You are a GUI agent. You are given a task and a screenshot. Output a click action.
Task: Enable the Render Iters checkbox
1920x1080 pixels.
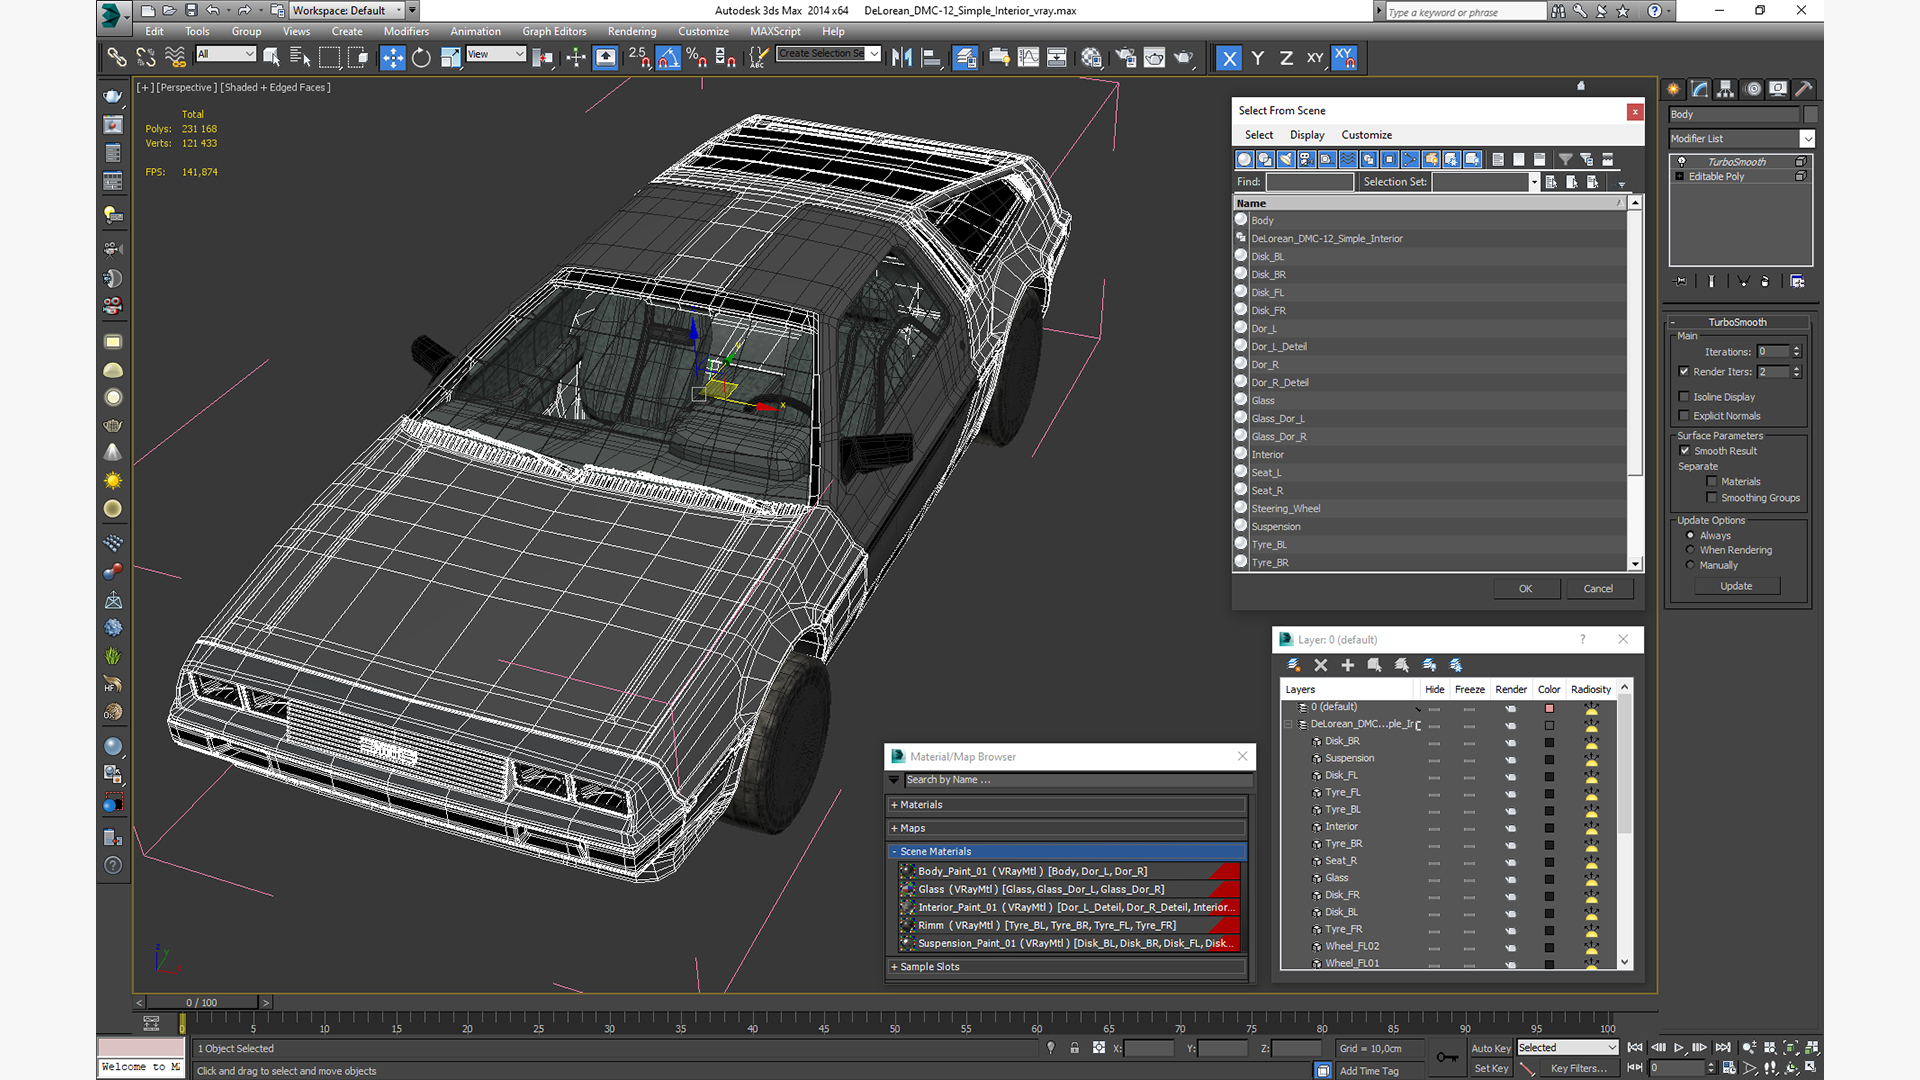pyautogui.click(x=1684, y=372)
